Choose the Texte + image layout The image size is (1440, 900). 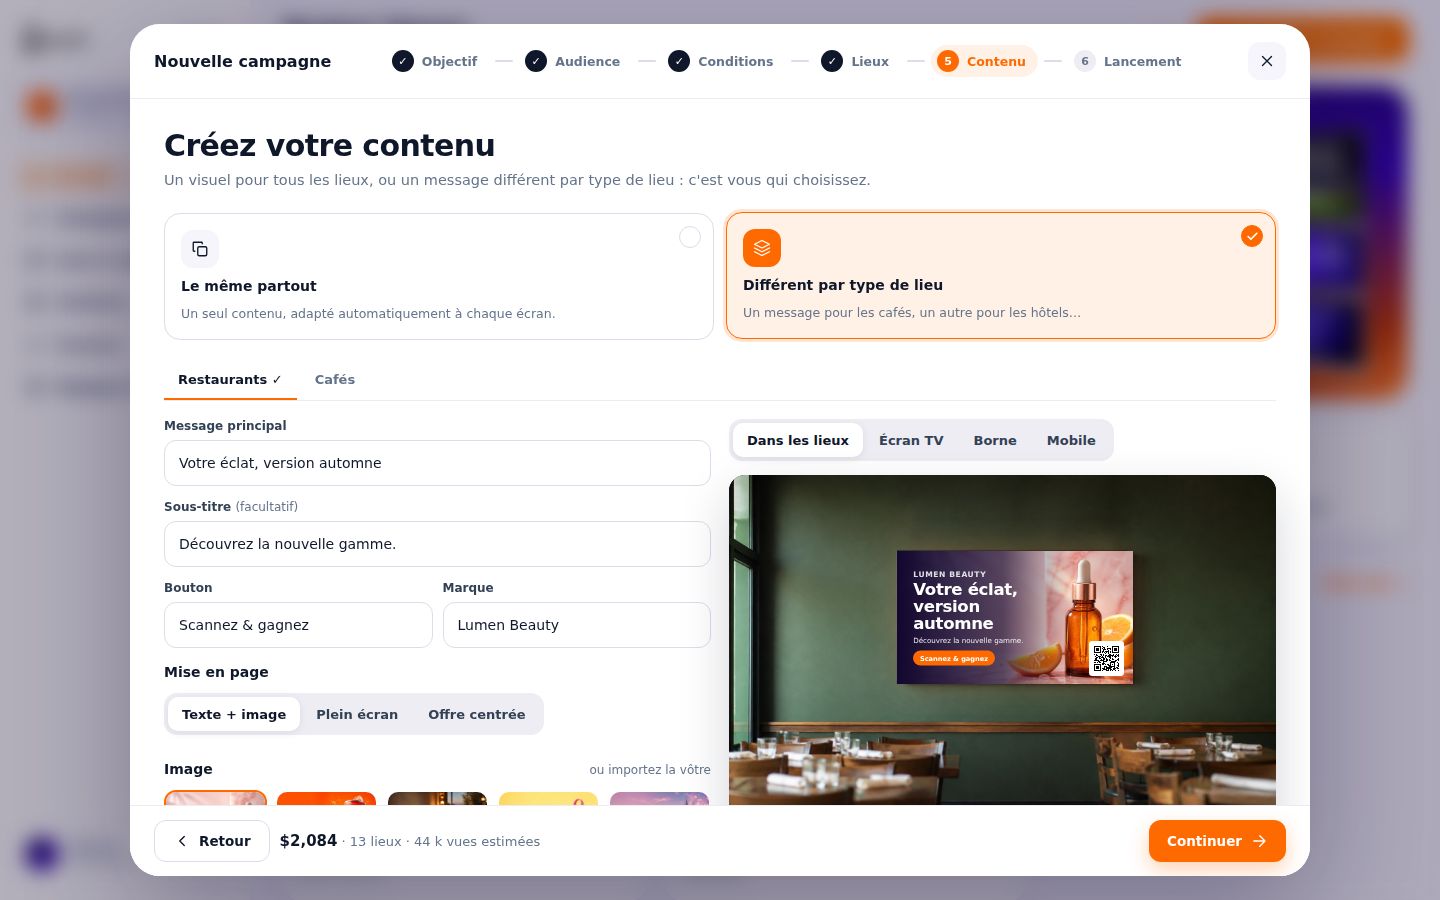point(234,714)
